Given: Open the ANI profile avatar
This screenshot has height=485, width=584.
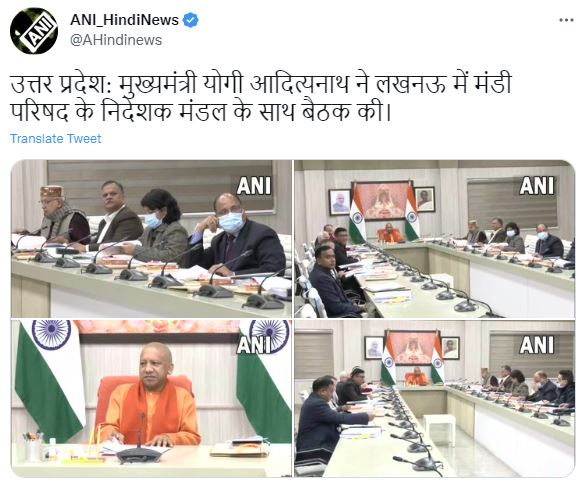Looking at the screenshot, I should coord(34,30).
